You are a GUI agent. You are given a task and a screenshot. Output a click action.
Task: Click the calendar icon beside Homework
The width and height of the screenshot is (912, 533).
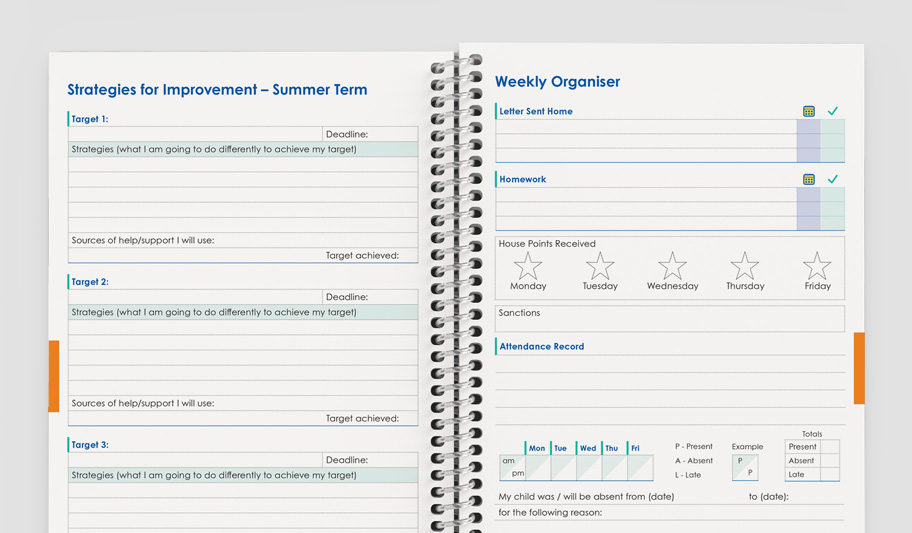[808, 179]
